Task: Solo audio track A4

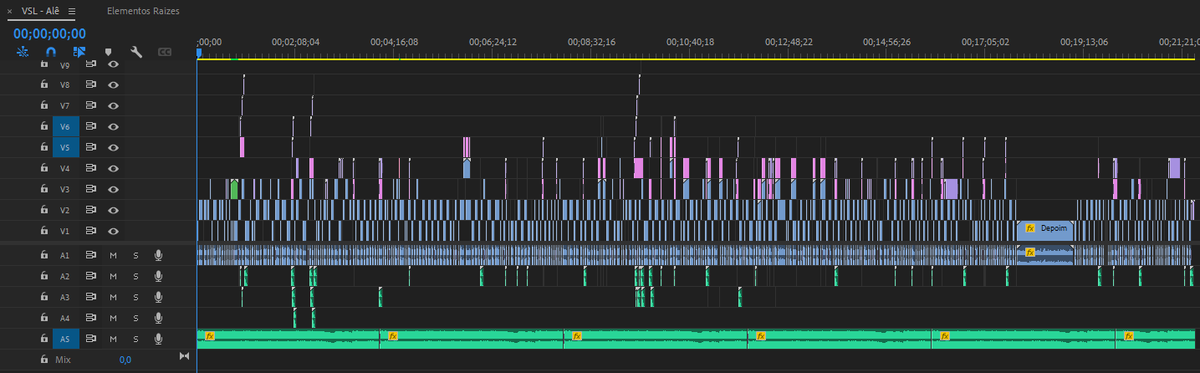Action: click(135, 318)
